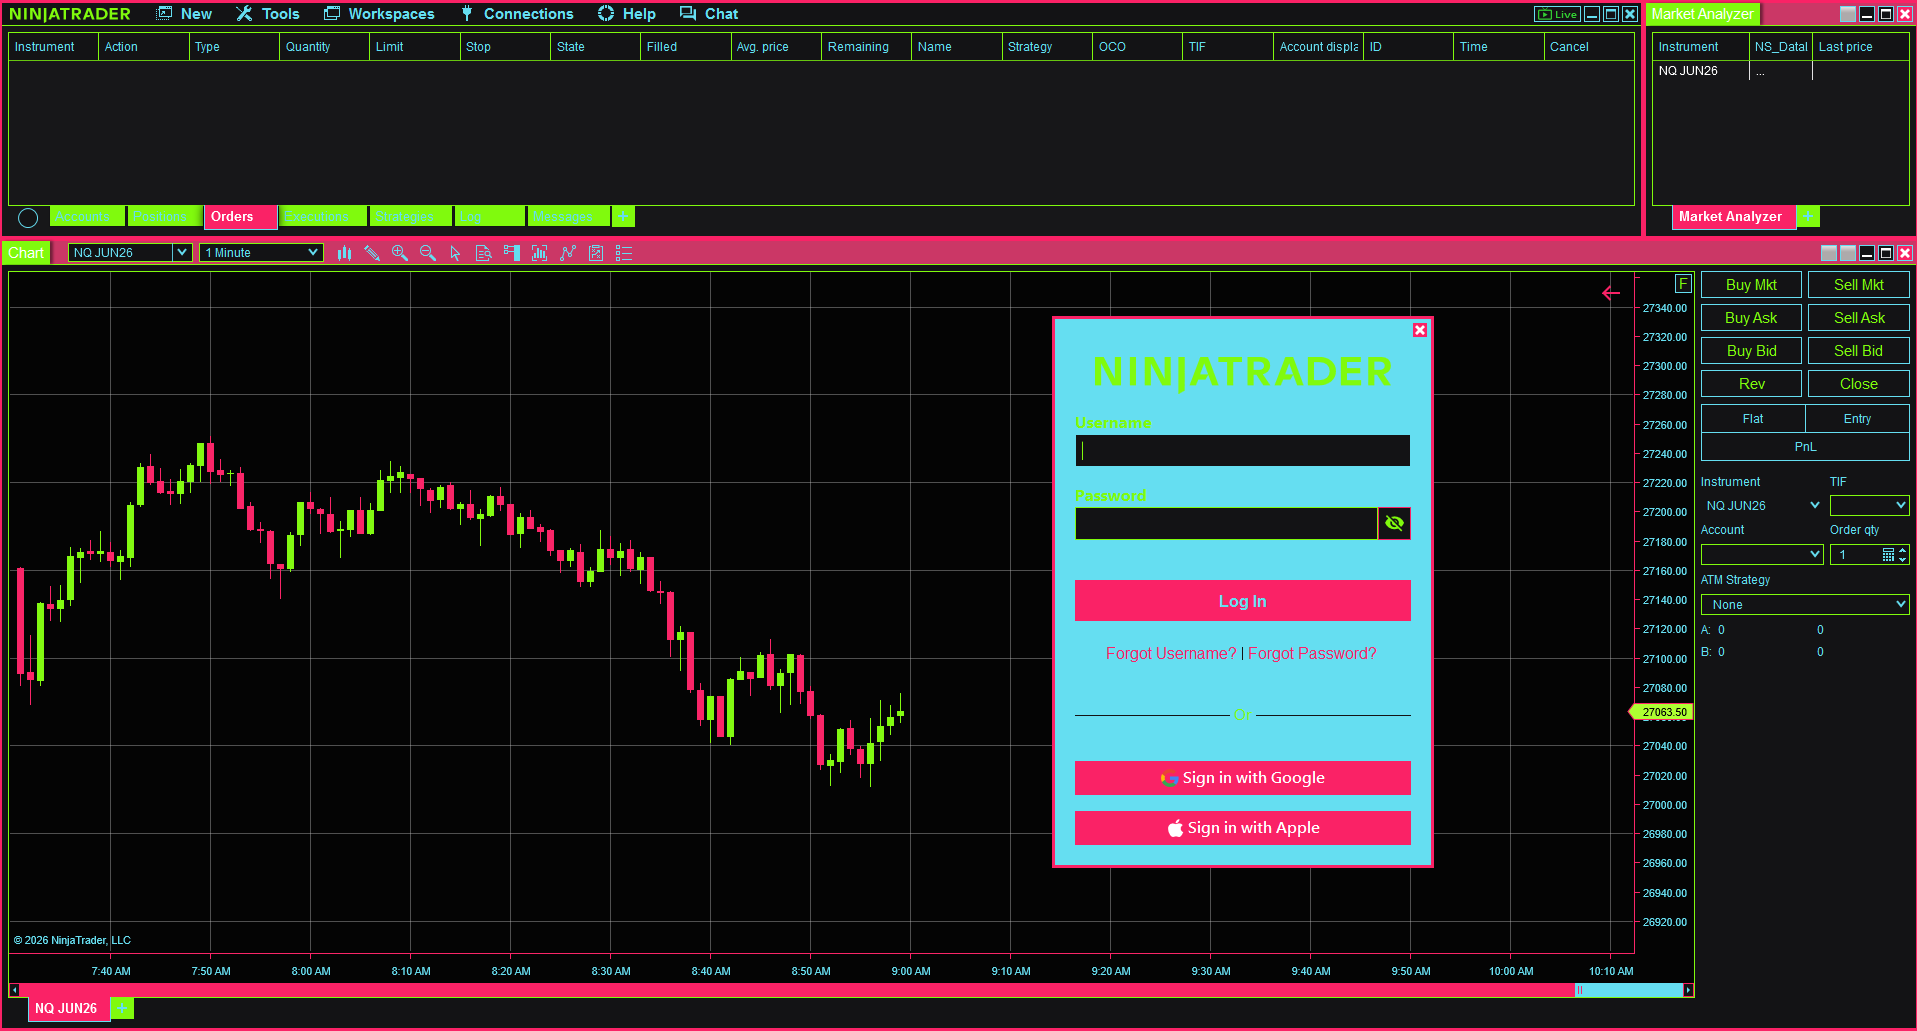Expand the NQ JUN26 instrument dropdown in chart toolbar
Screen dimensions: 1917x1031
click(182, 252)
